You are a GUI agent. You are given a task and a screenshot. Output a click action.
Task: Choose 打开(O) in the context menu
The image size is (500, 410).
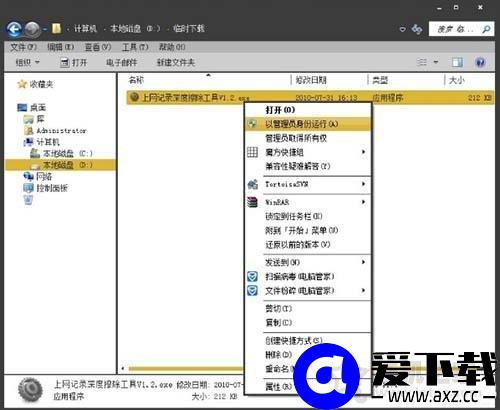tap(308, 110)
